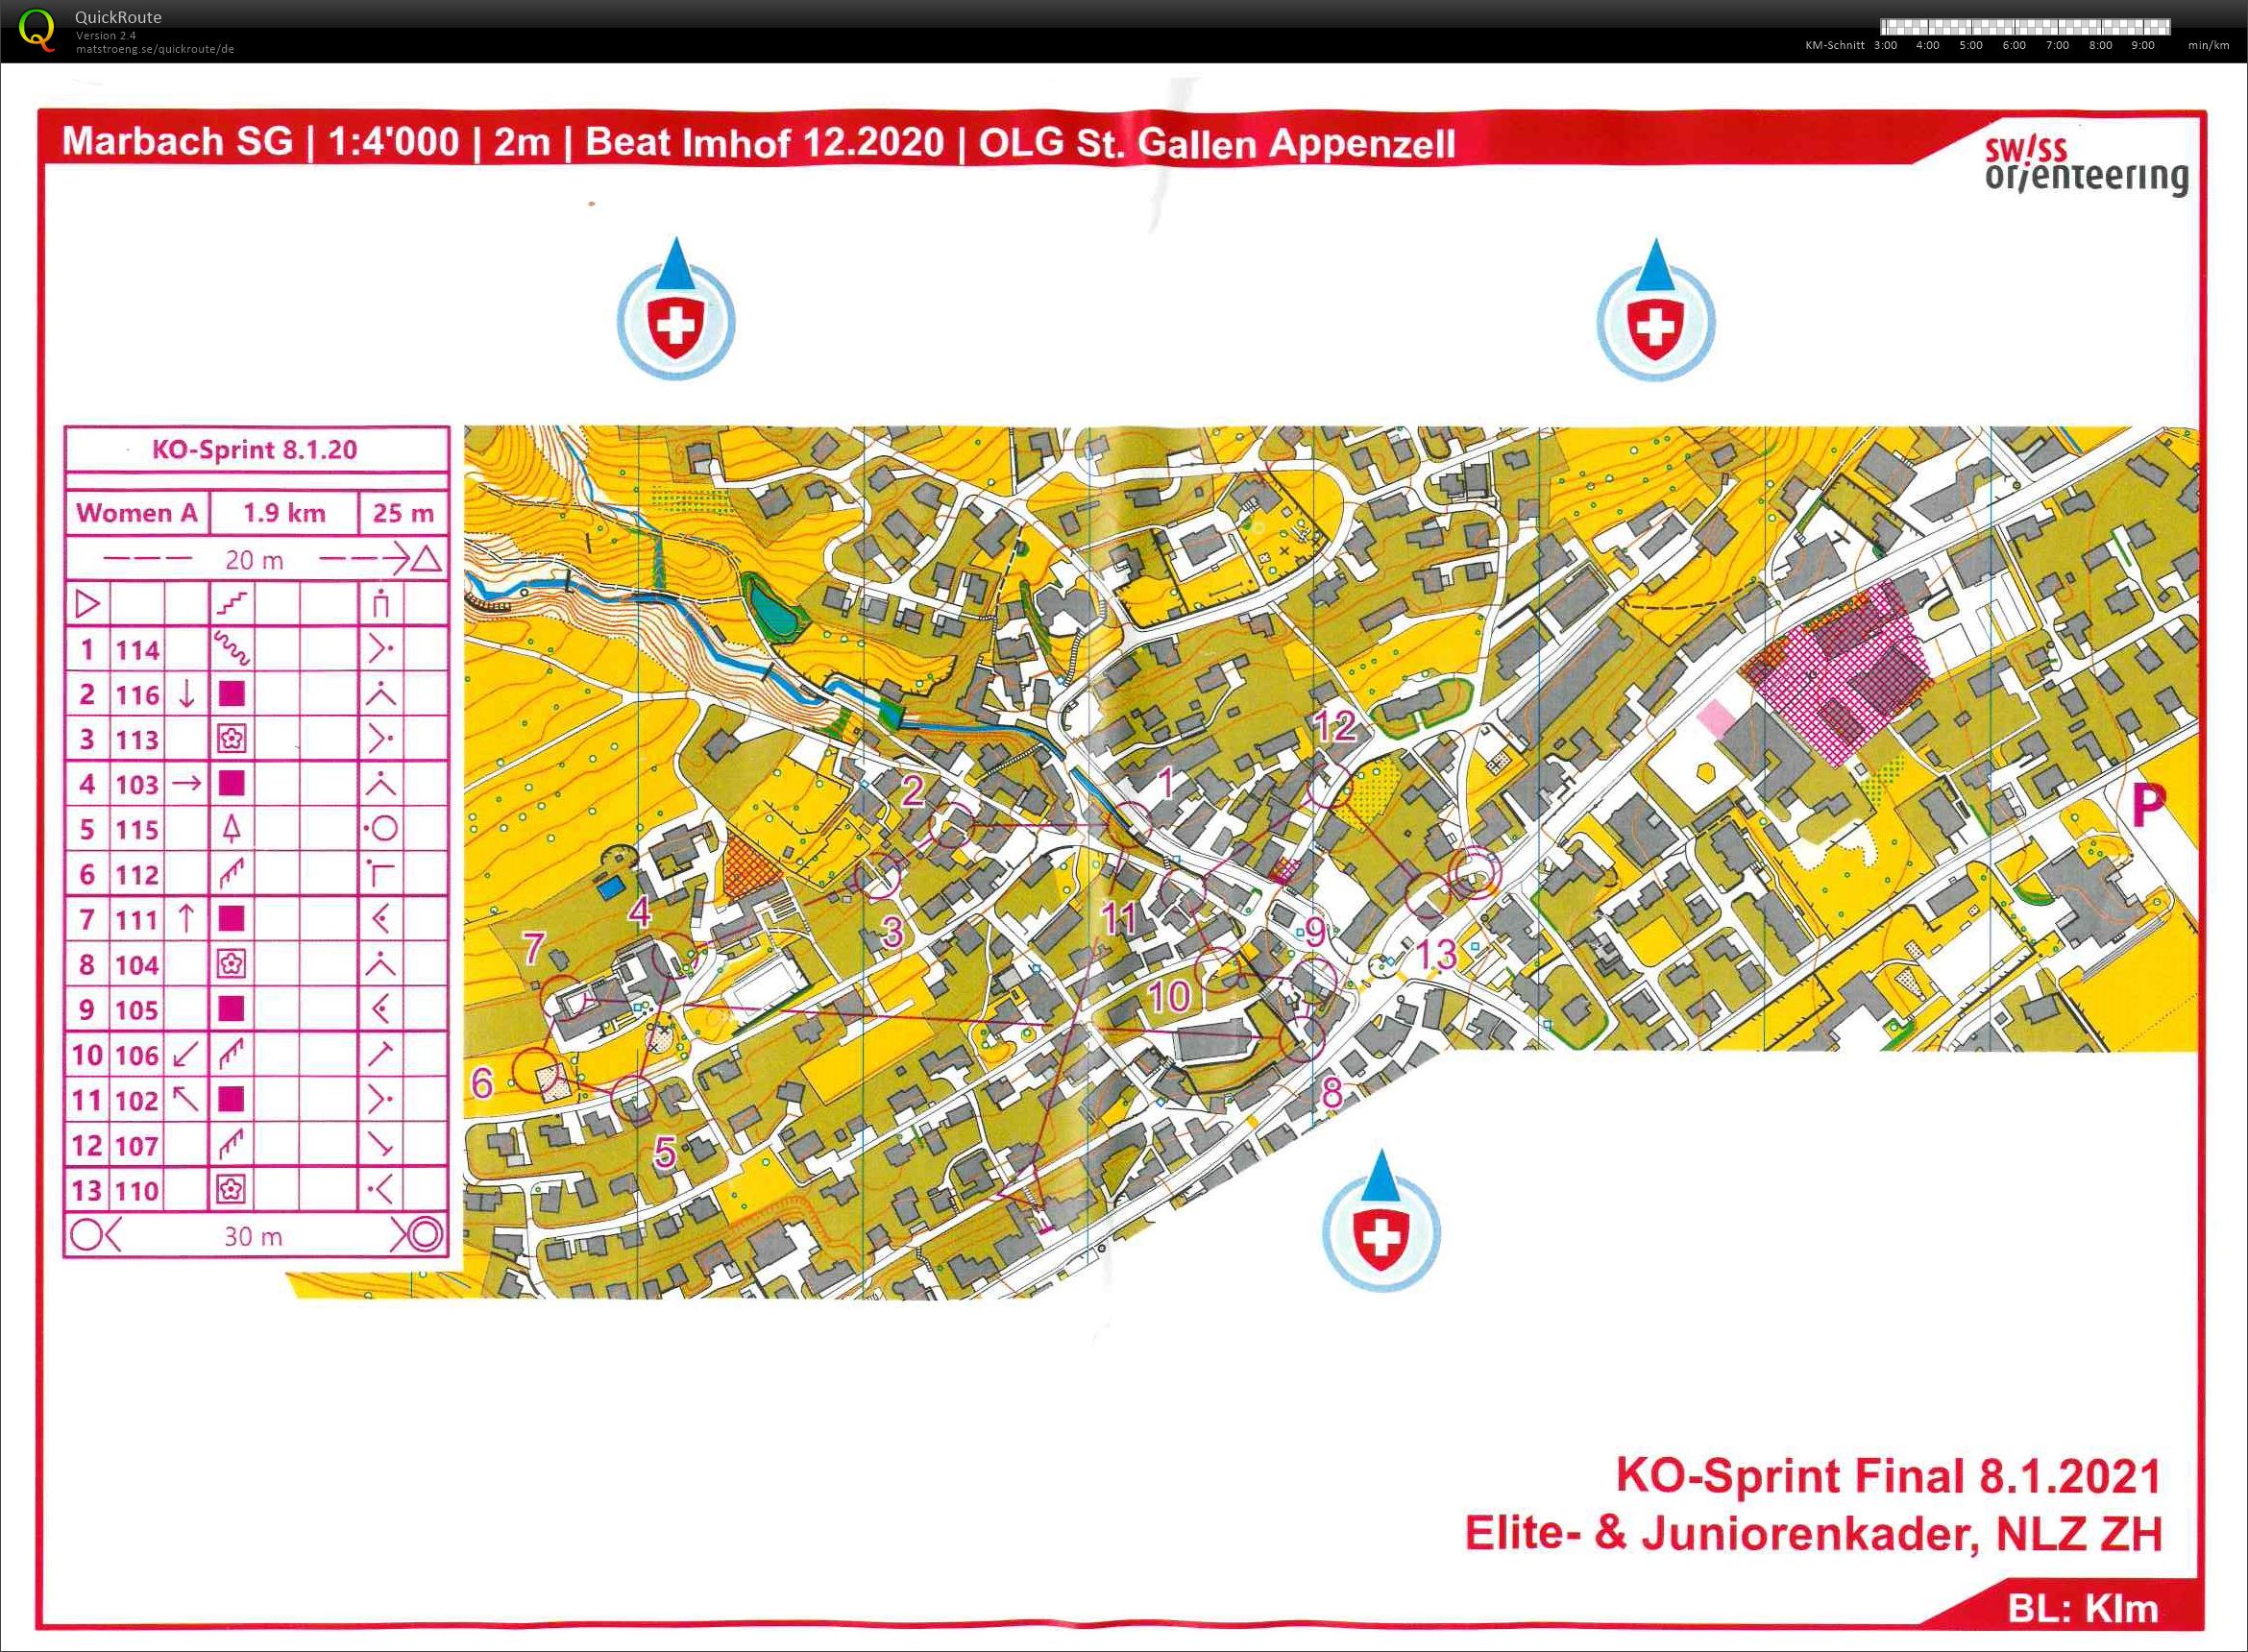Click the diagonal arrow in the 106 row
The height and width of the screenshot is (1652, 2248).
point(186,1054)
